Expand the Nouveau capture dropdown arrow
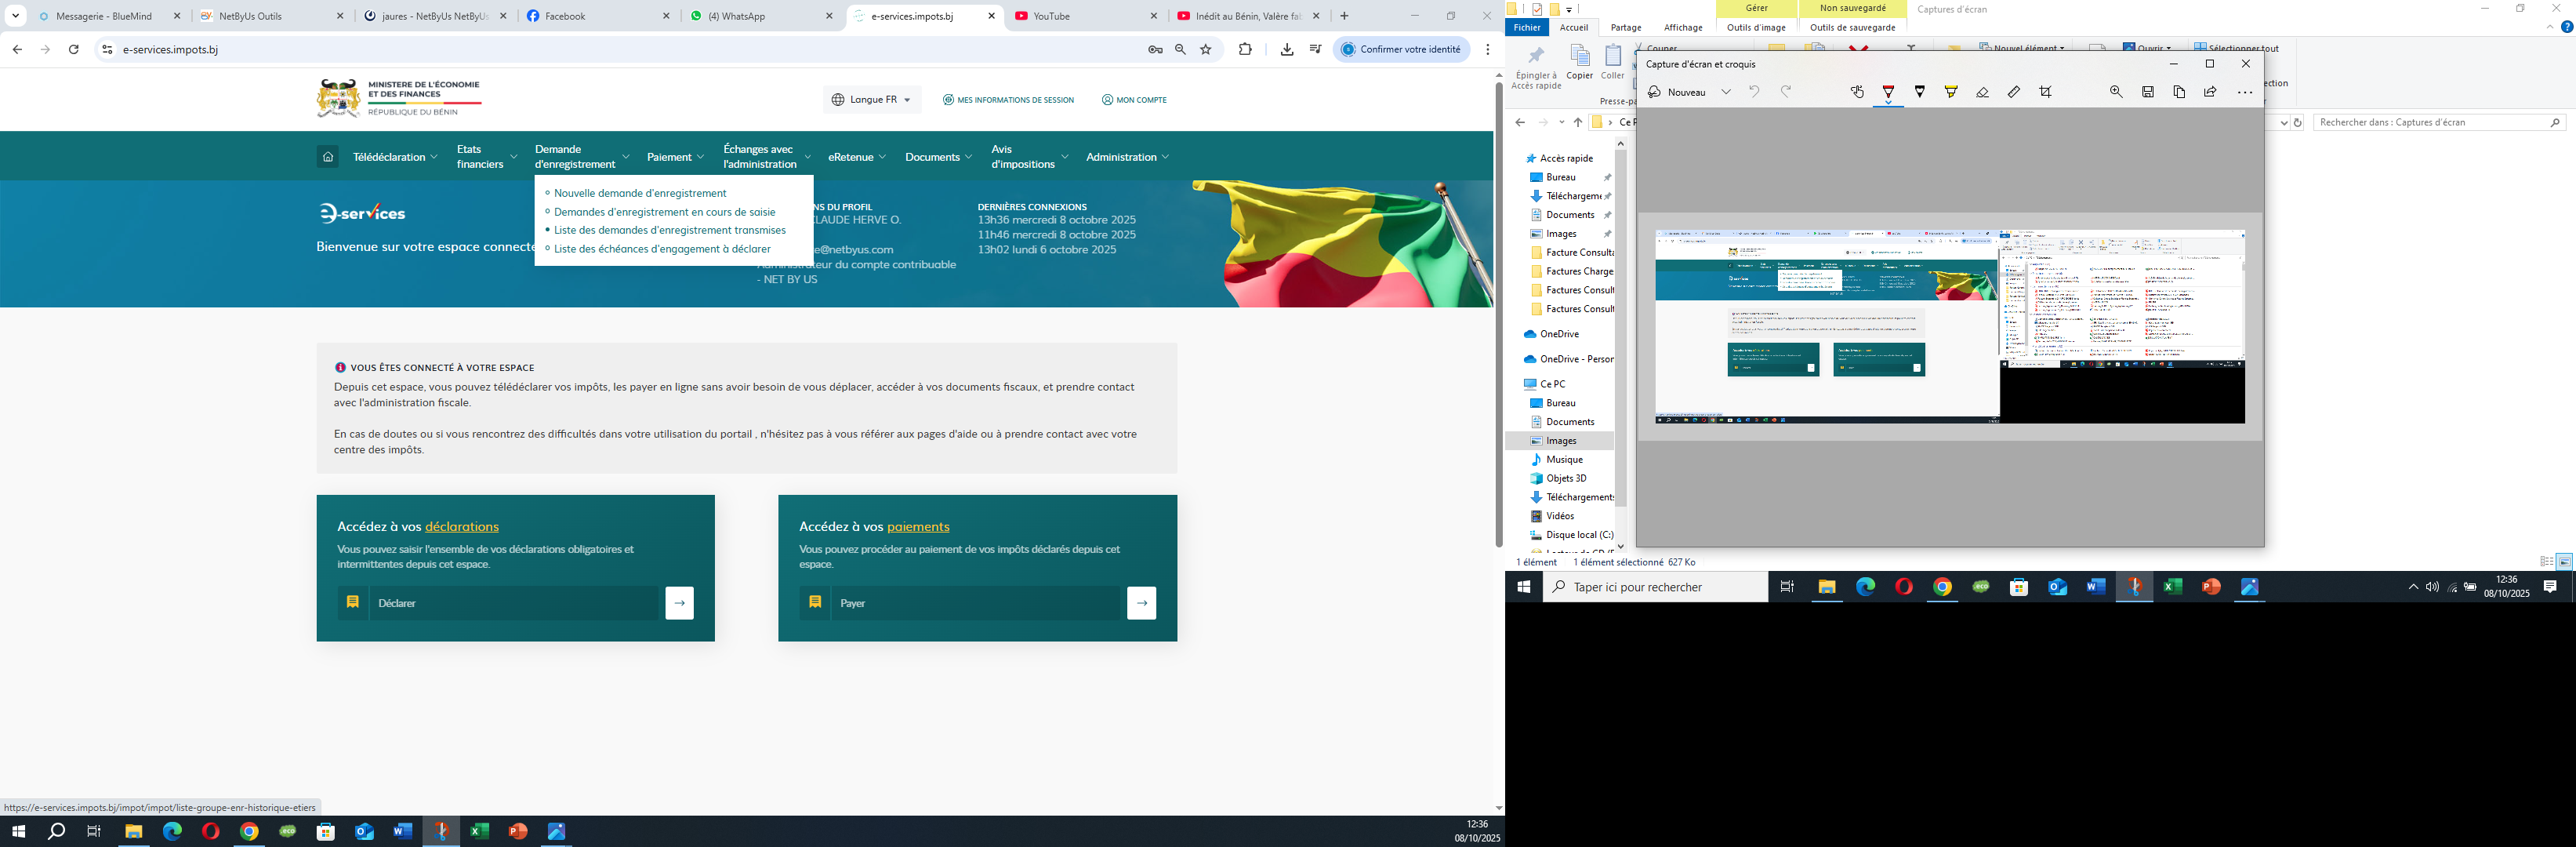The height and width of the screenshot is (847, 2576). pyautogui.click(x=1726, y=92)
